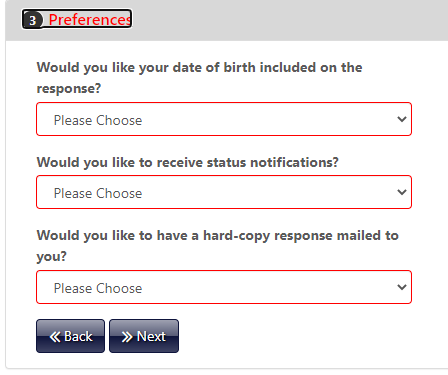The height and width of the screenshot is (375, 448).
Task: Click the hard-copy response question label
Action: (218, 246)
